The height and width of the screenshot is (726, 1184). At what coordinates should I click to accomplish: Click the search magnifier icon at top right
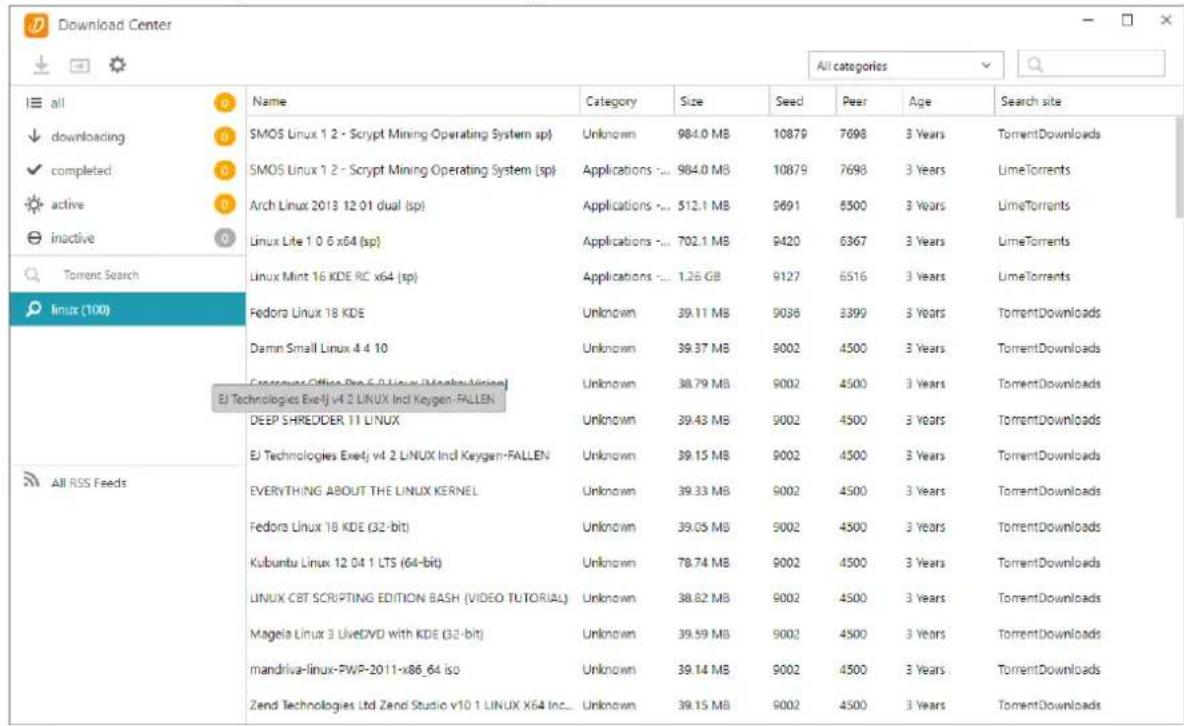[1035, 65]
